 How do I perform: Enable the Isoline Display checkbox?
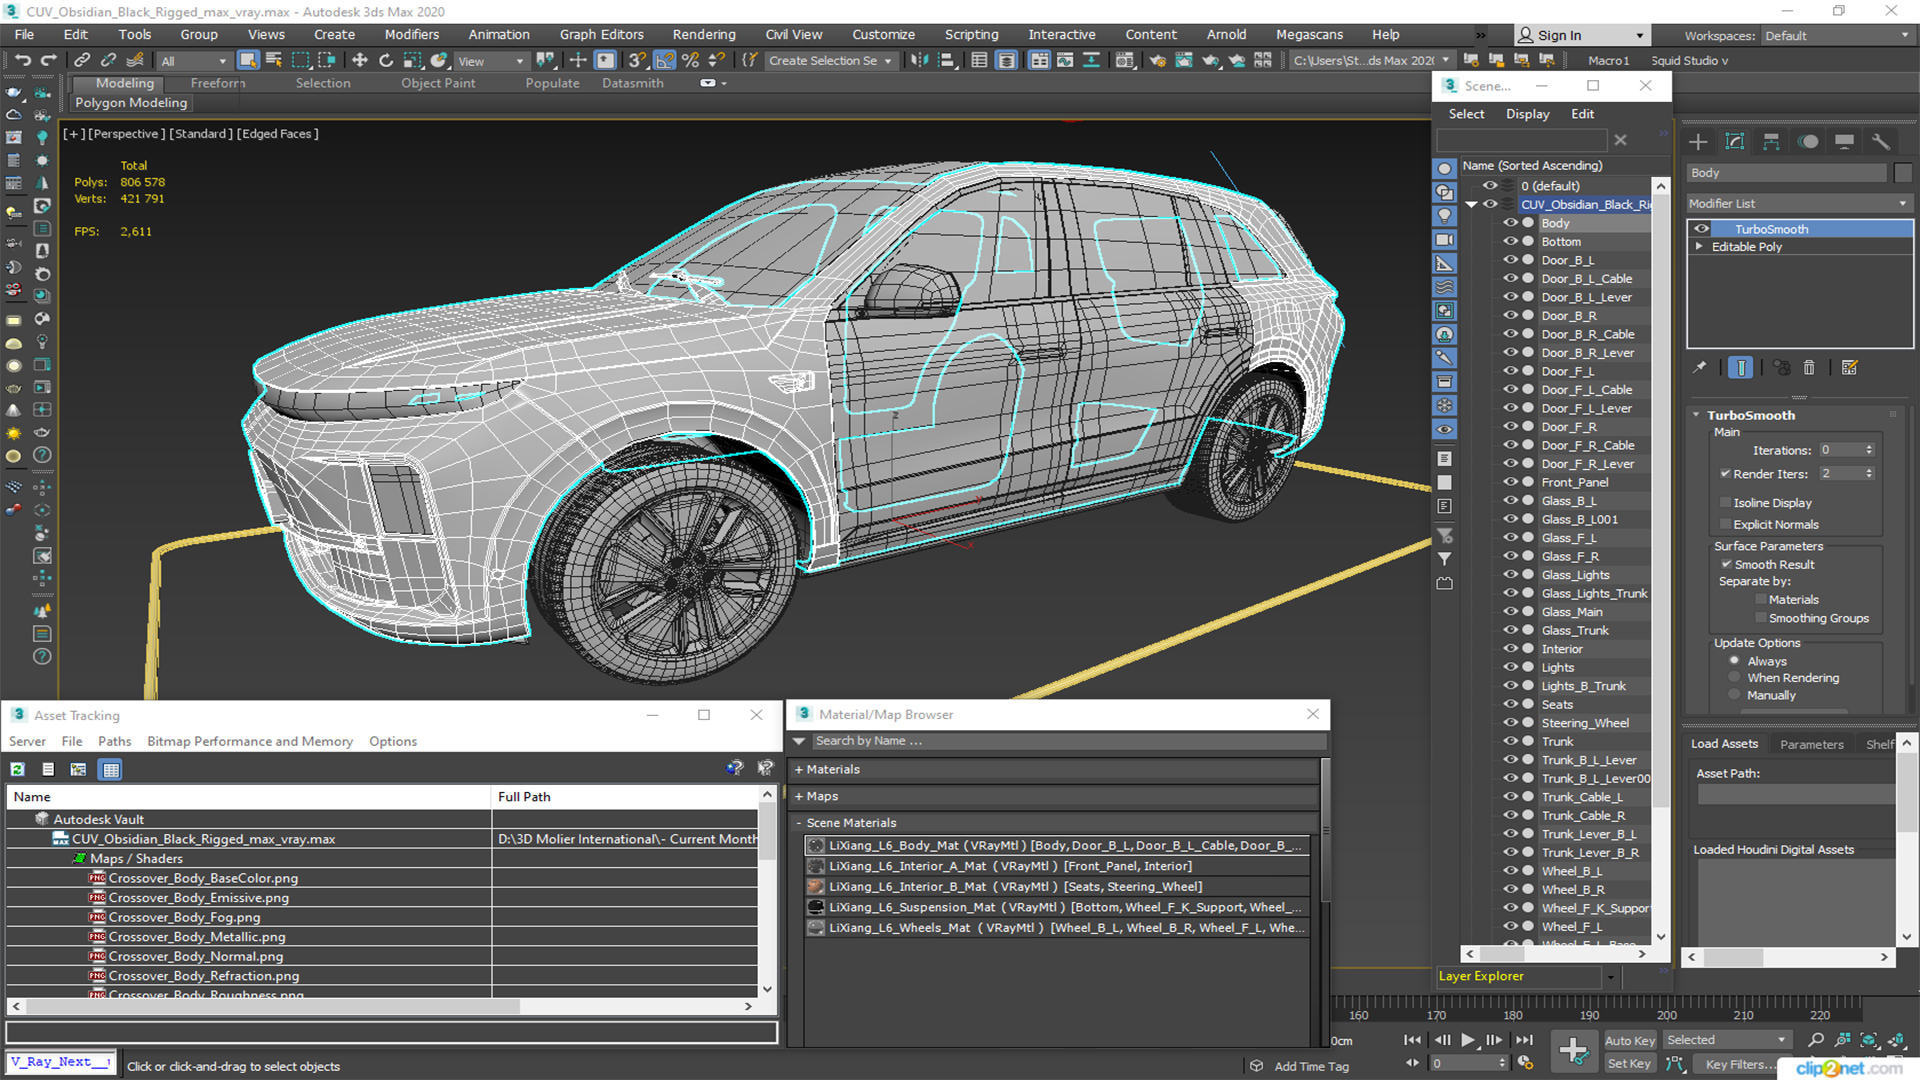click(x=1725, y=502)
